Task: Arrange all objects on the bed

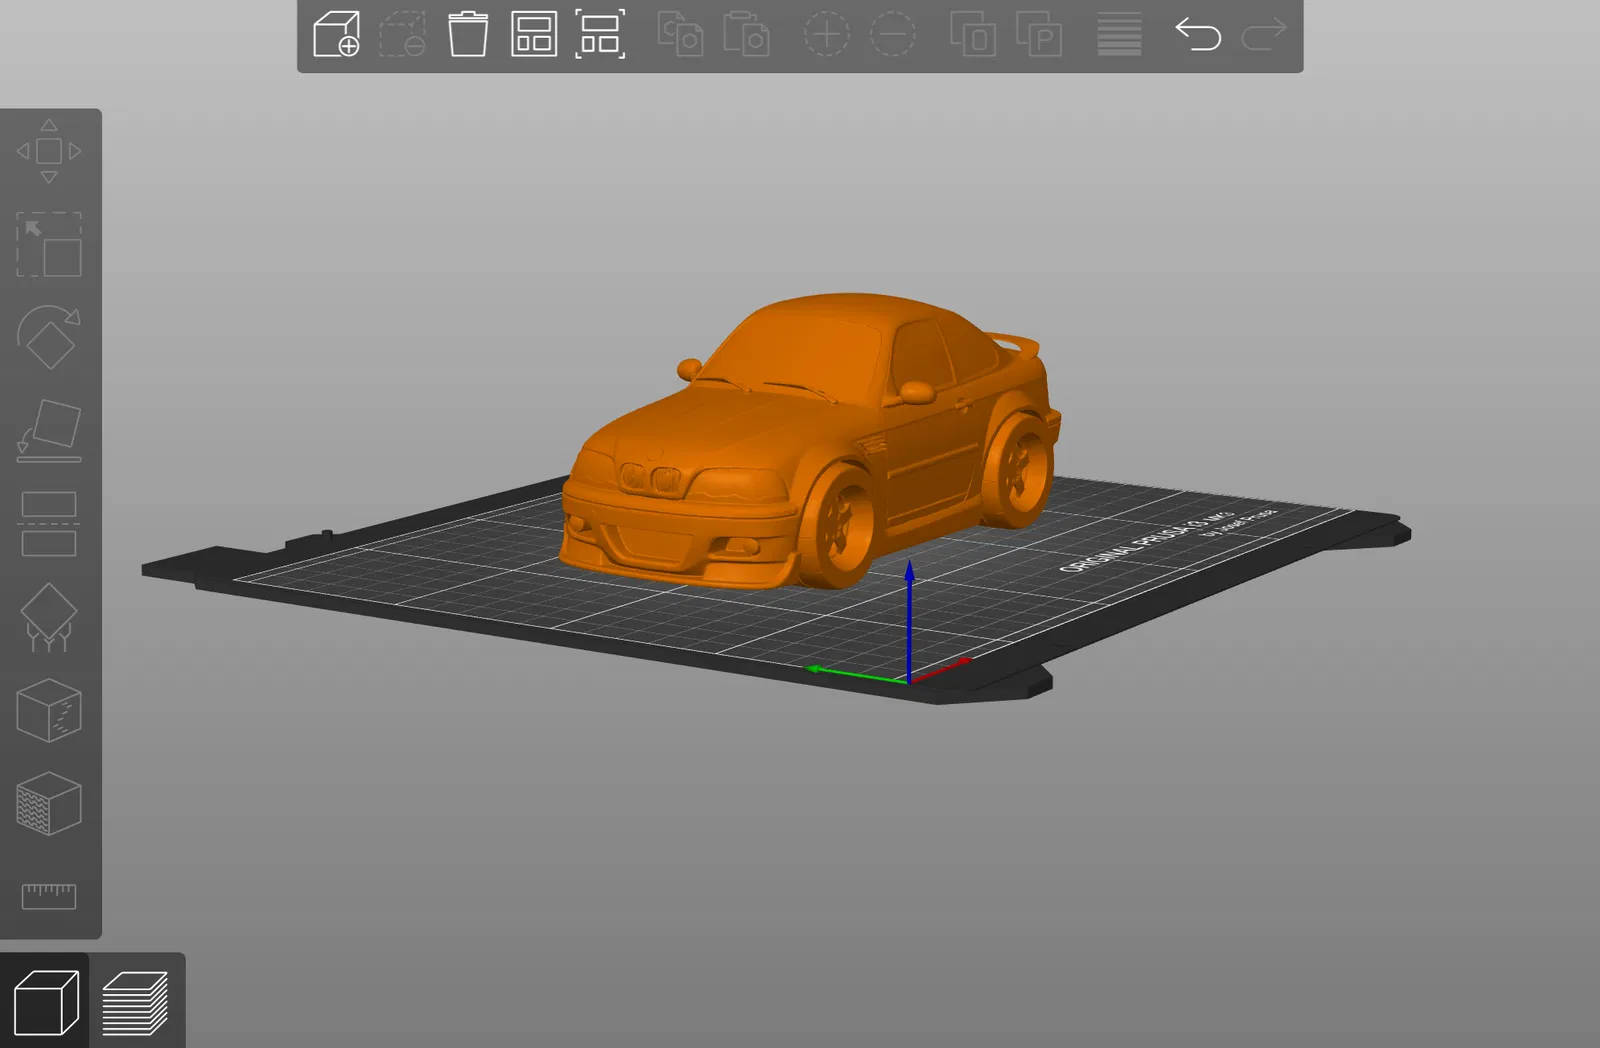Action: [534, 35]
